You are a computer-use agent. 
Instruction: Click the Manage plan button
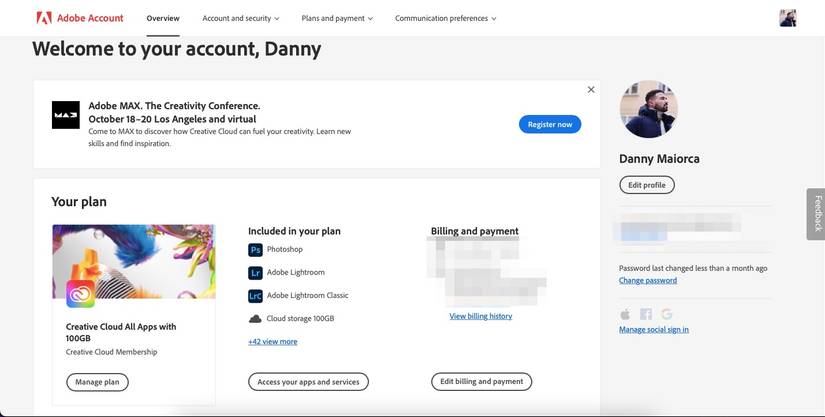[x=97, y=381]
